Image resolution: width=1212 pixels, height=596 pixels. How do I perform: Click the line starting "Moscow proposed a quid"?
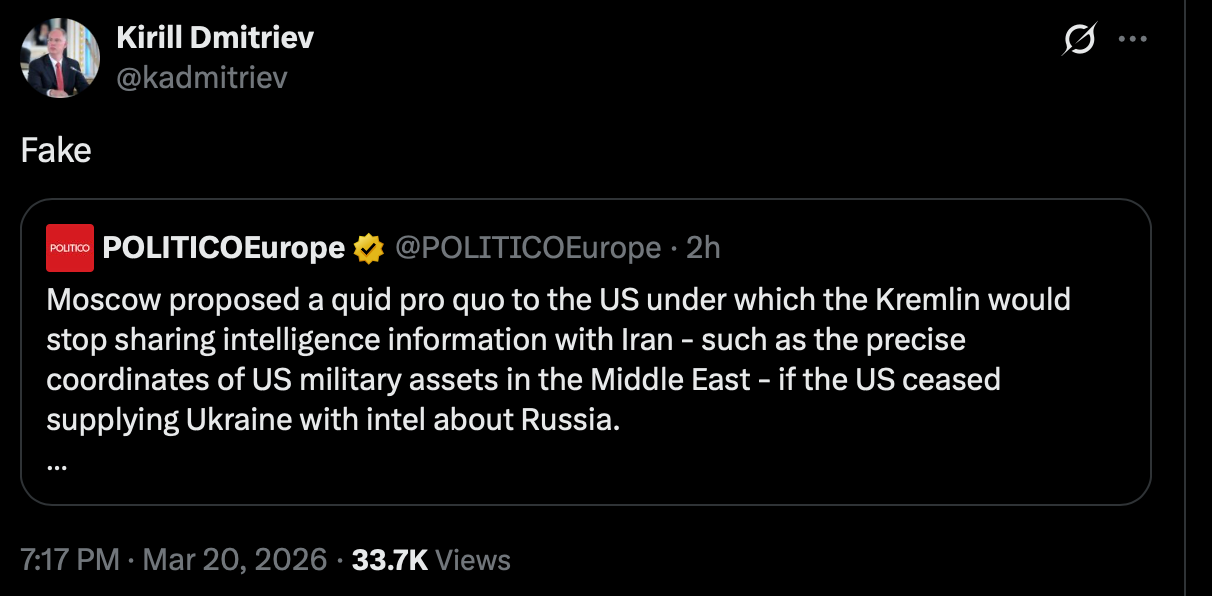pos(558,299)
